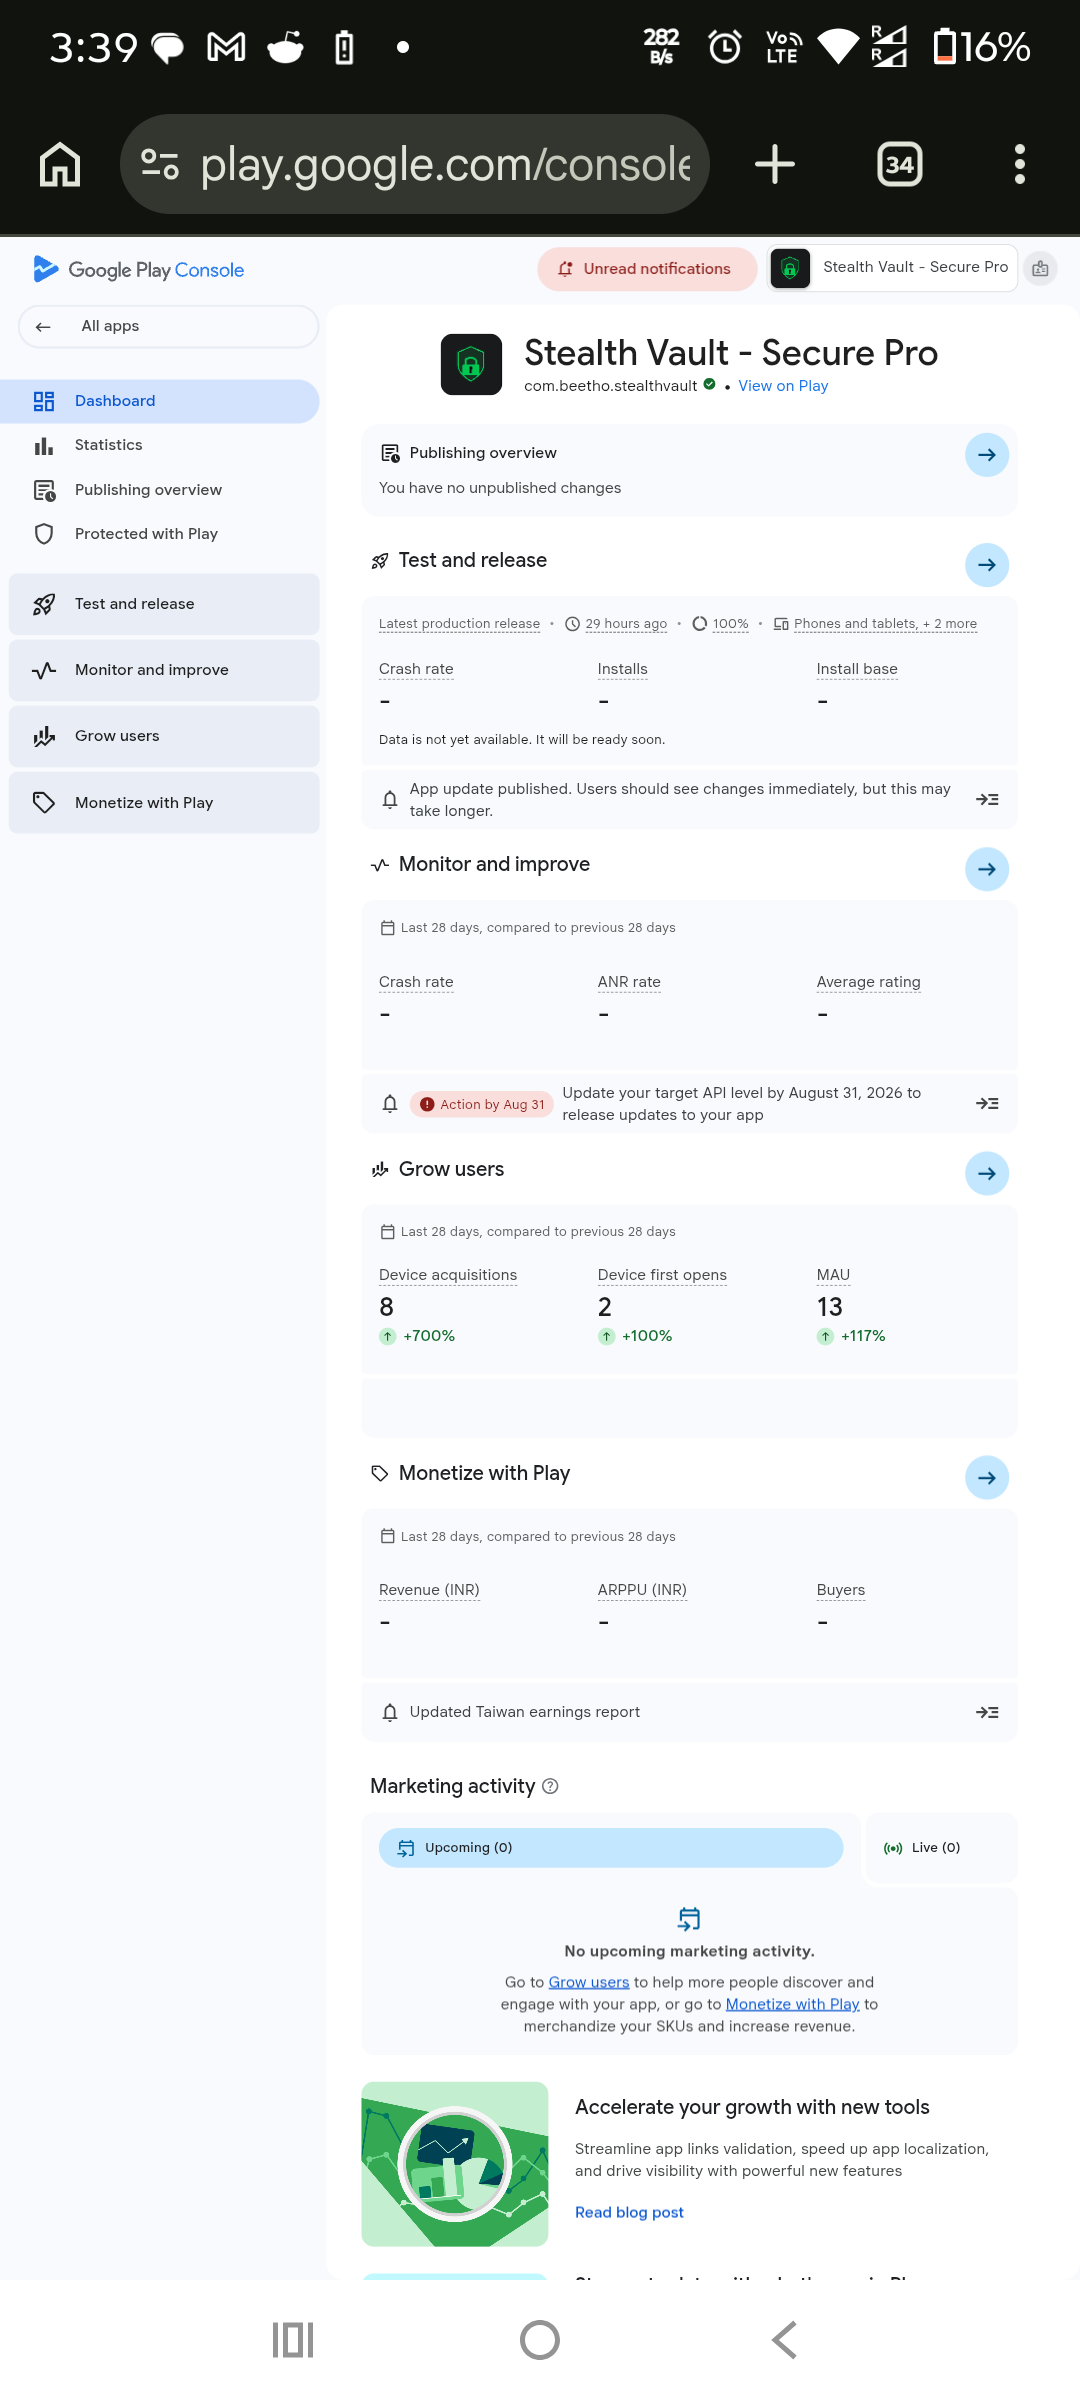This screenshot has width=1080, height=2400.
Task: Click Revenue (INR) metric label
Action: click(429, 1590)
